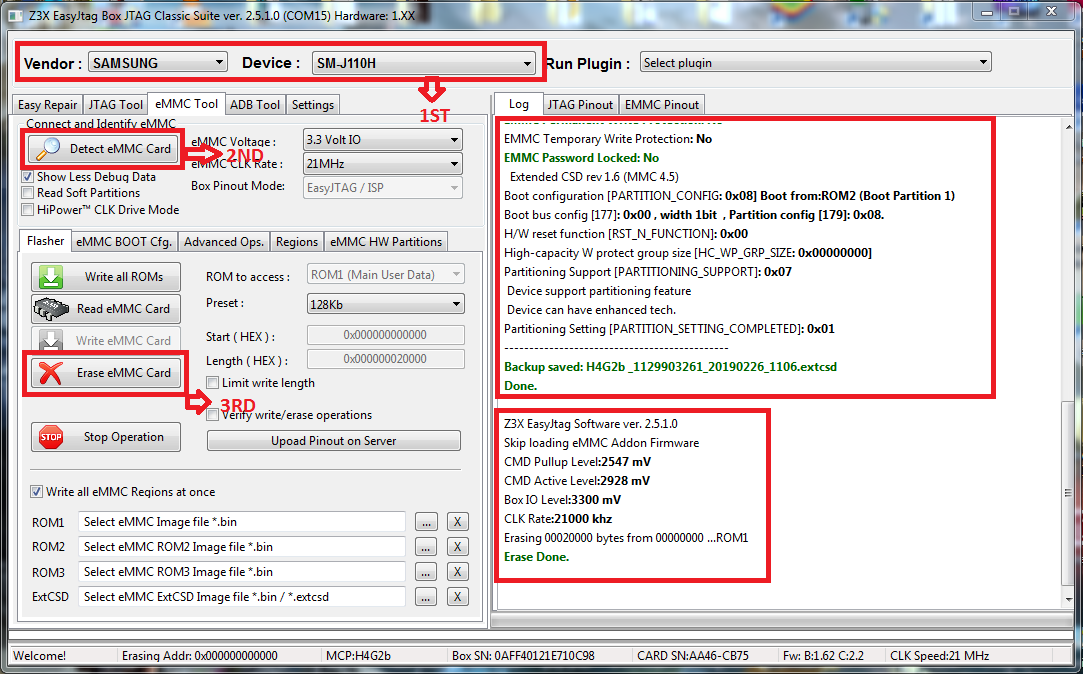Click 'Box SN: 0AFF40121E710C98' status entry

tap(523, 655)
